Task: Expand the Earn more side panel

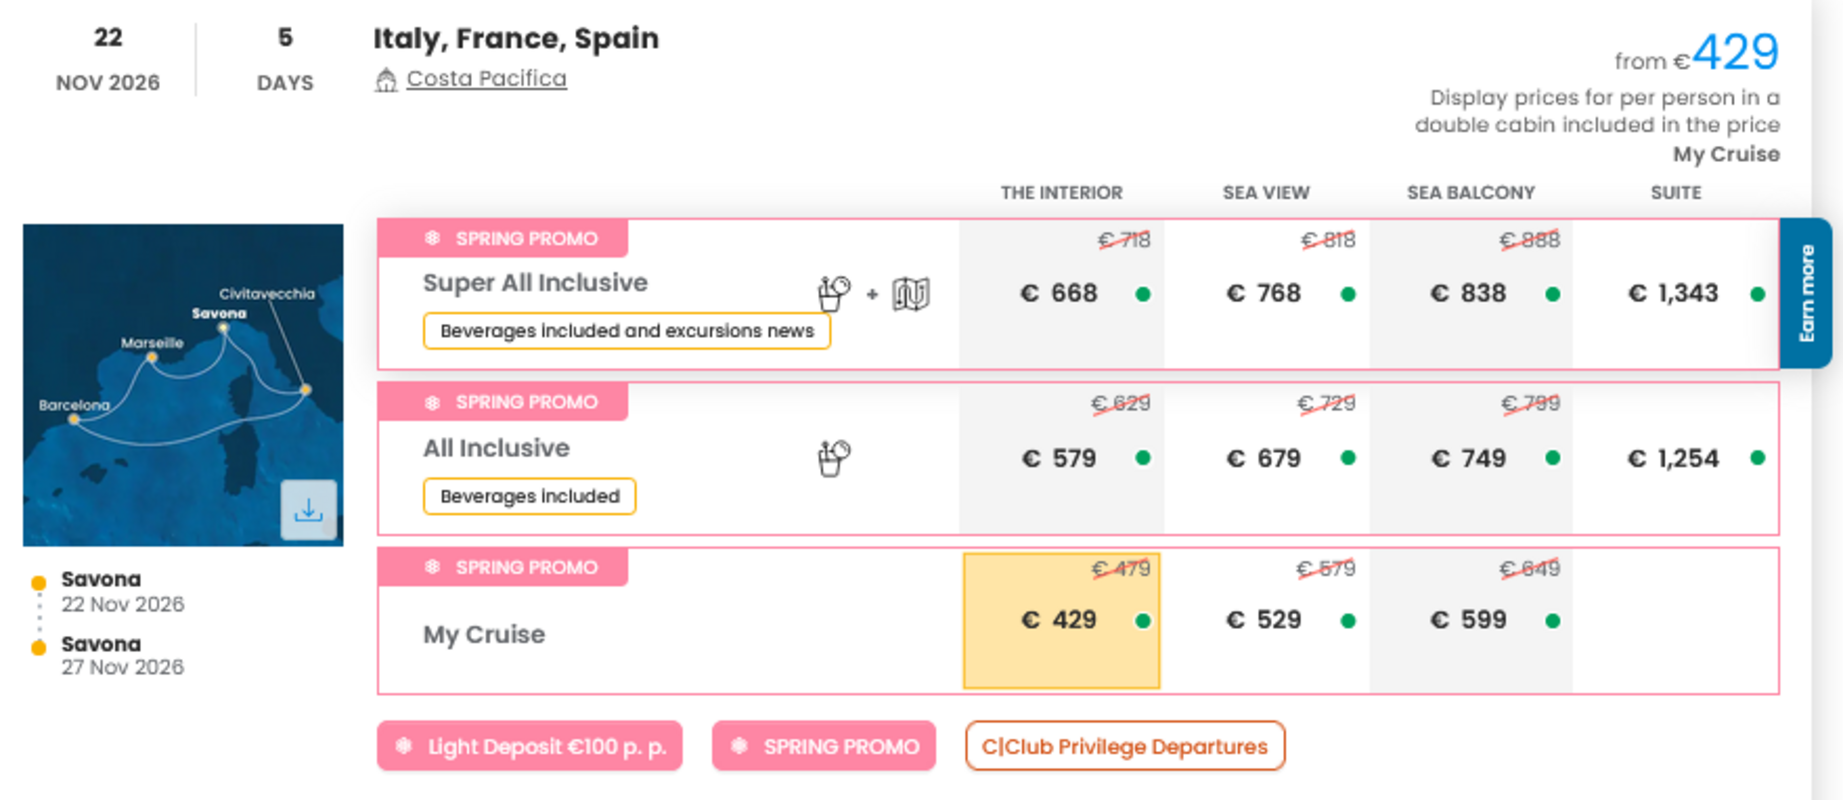Action: [x=1807, y=290]
